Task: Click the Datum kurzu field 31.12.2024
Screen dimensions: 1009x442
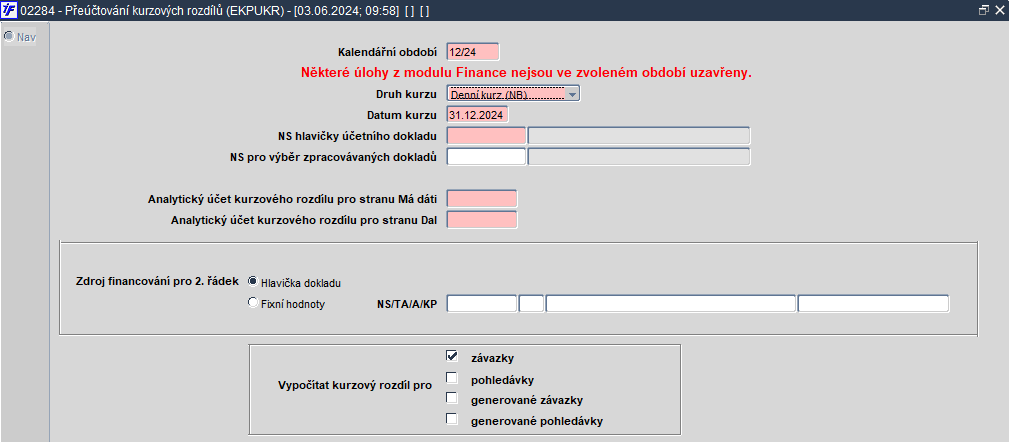Action: 477,115
